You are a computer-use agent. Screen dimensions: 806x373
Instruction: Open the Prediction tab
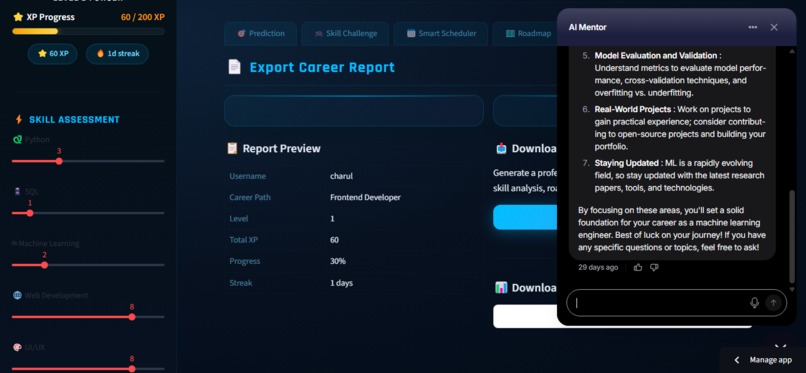(261, 33)
